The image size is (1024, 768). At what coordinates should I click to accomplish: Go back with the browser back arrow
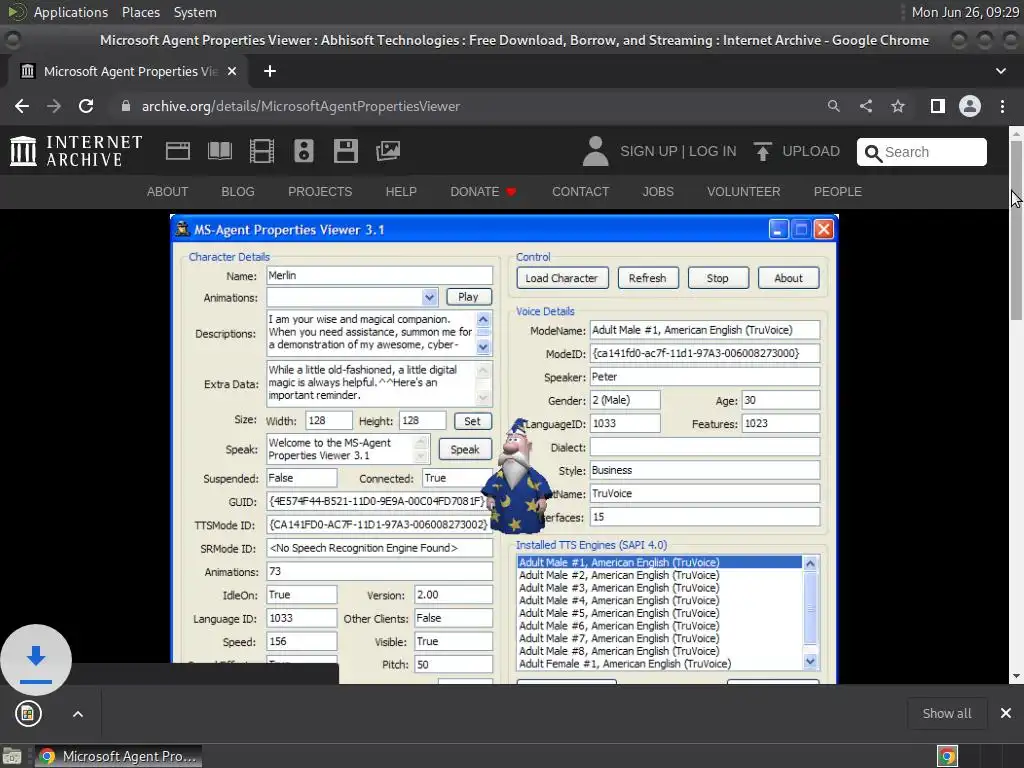click(22, 106)
